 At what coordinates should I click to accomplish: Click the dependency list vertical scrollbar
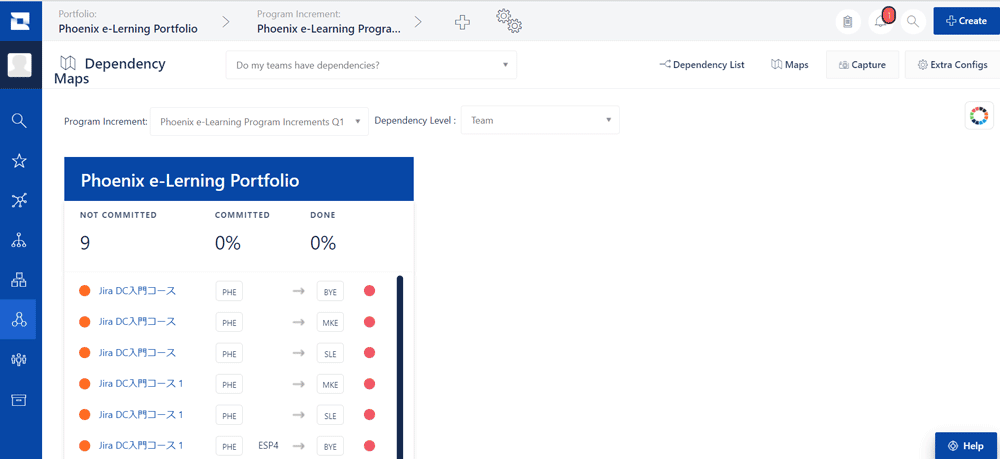click(400, 367)
